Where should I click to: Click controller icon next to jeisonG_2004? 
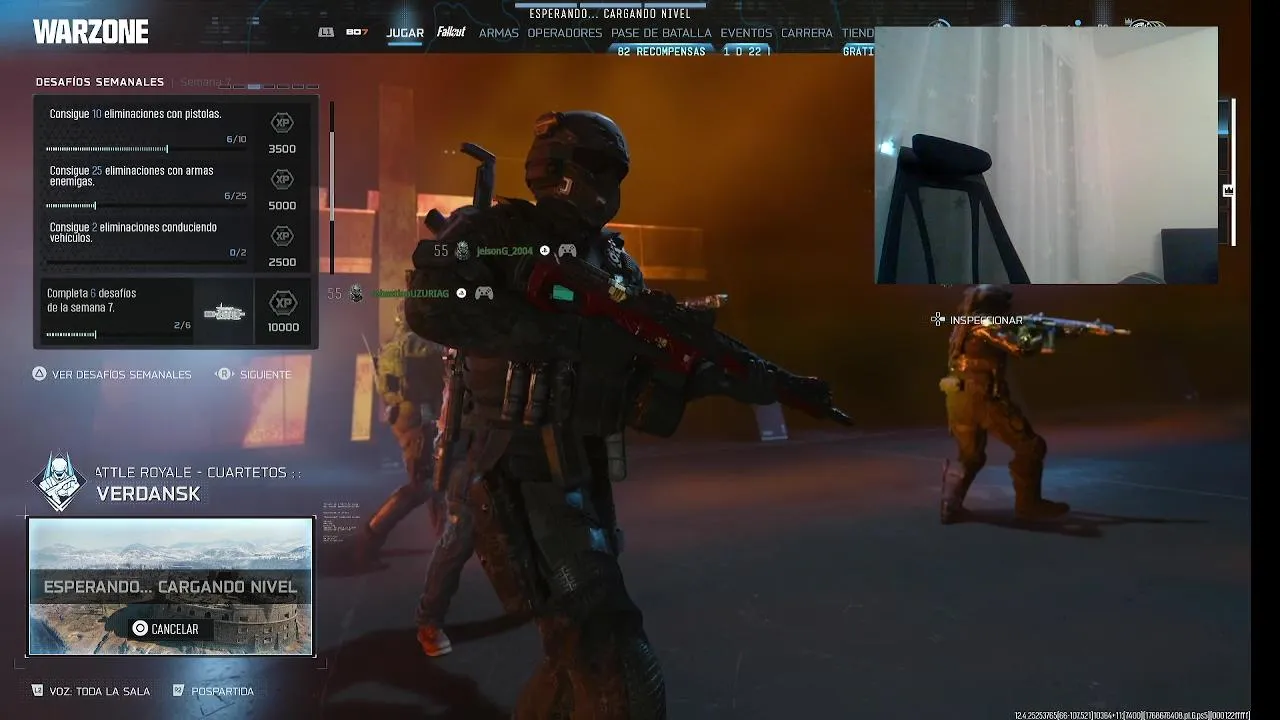pos(567,251)
